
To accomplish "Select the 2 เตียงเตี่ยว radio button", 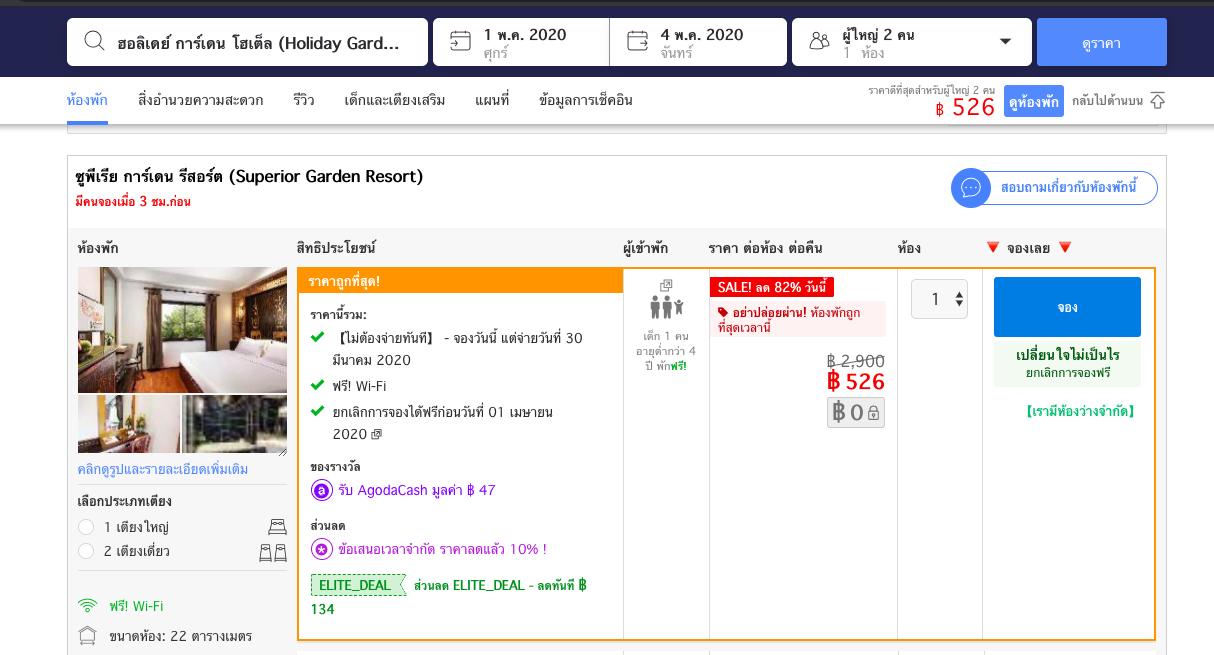I will click(86, 551).
